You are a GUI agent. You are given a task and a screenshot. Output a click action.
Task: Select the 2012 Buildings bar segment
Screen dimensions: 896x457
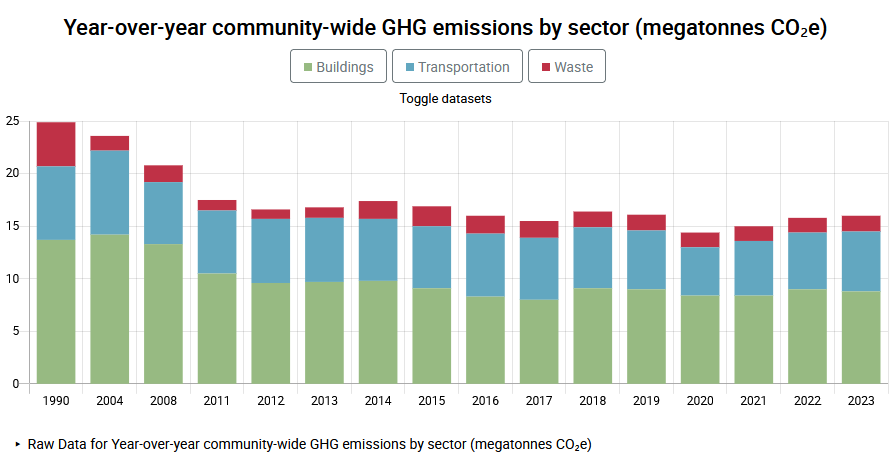[271, 333]
